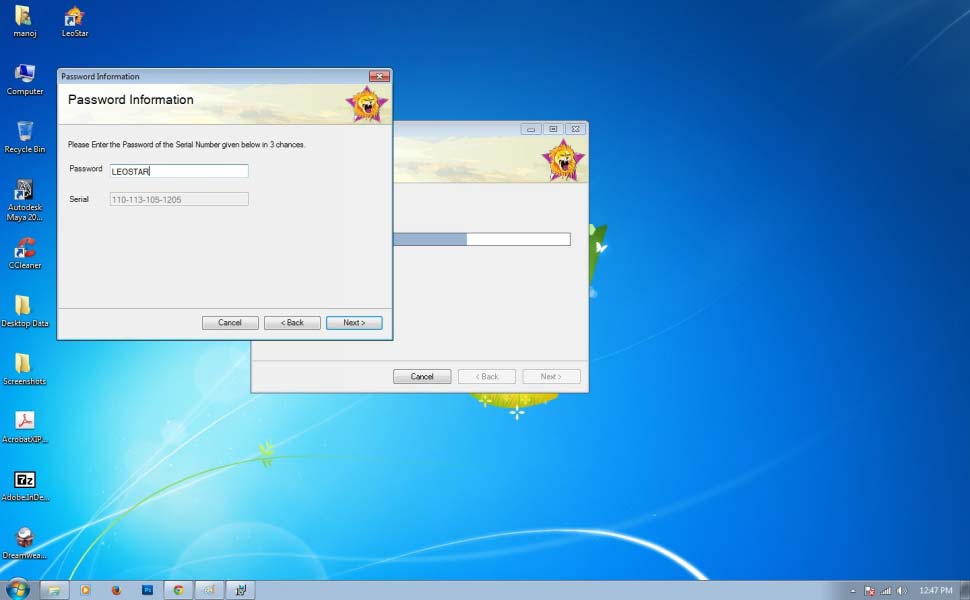This screenshot has width=970, height=600.
Task: Click the Password Information title bar text
Action: pos(100,77)
